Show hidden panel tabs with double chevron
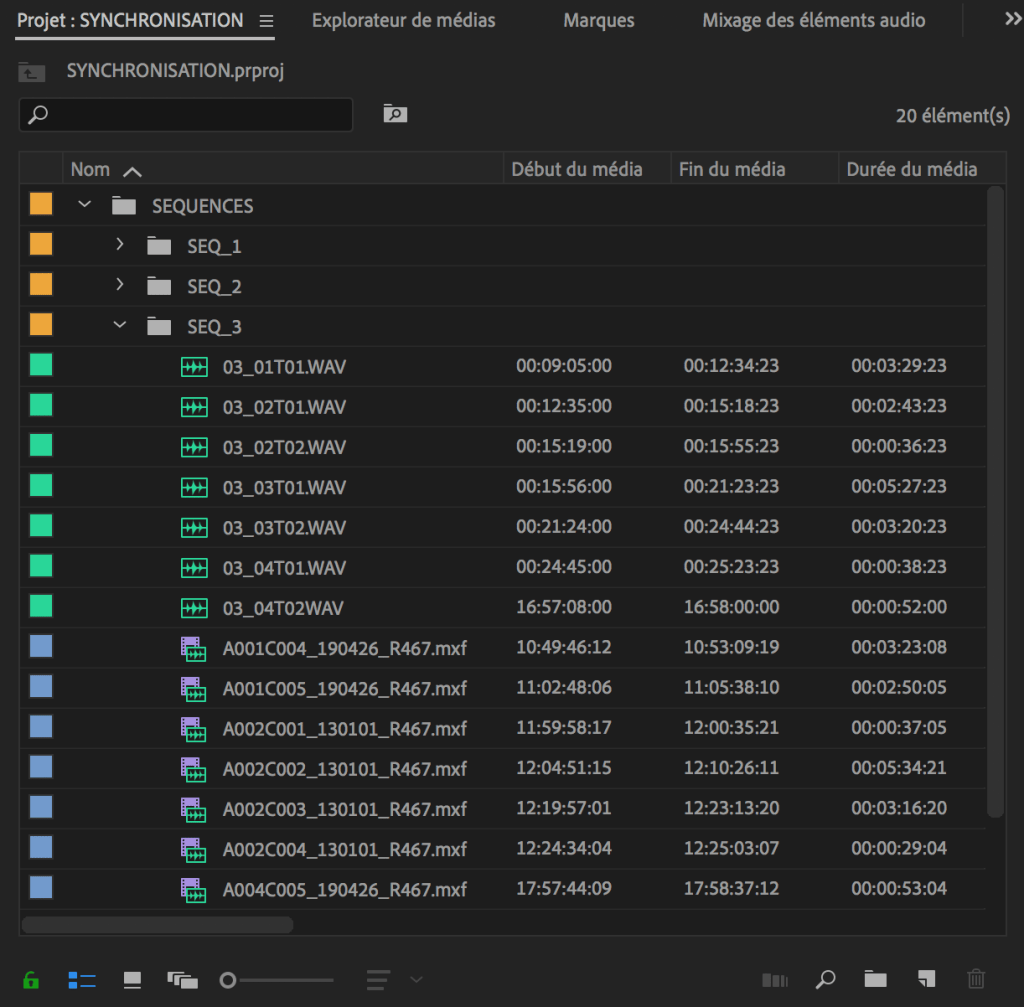This screenshot has width=1024, height=1007. (x=1012, y=20)
